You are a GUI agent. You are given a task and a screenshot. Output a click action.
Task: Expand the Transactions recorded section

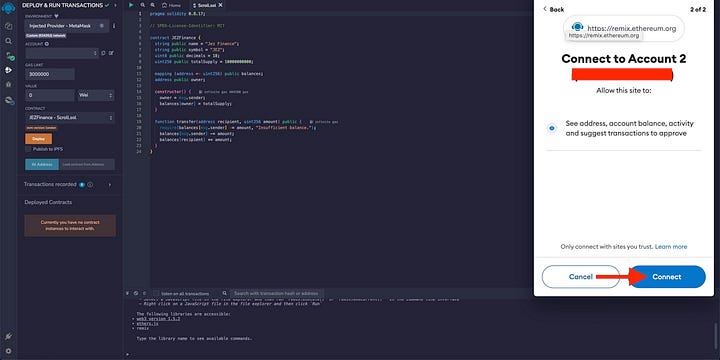tap(110, 185)
